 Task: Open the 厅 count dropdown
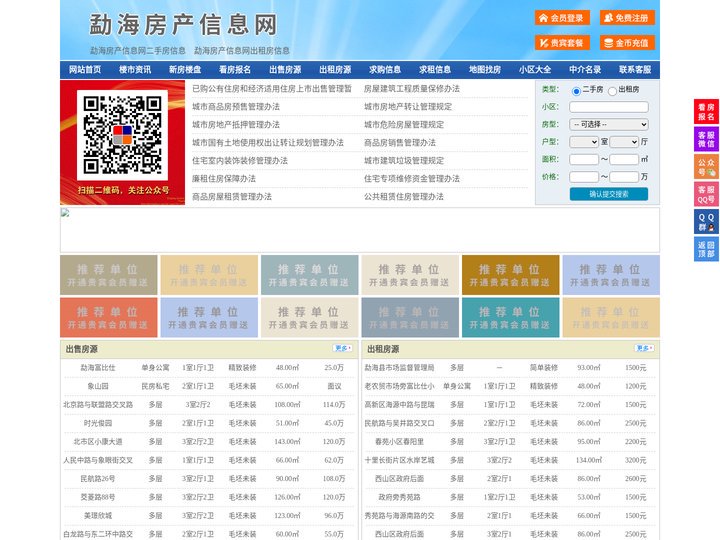click(624, 142)
